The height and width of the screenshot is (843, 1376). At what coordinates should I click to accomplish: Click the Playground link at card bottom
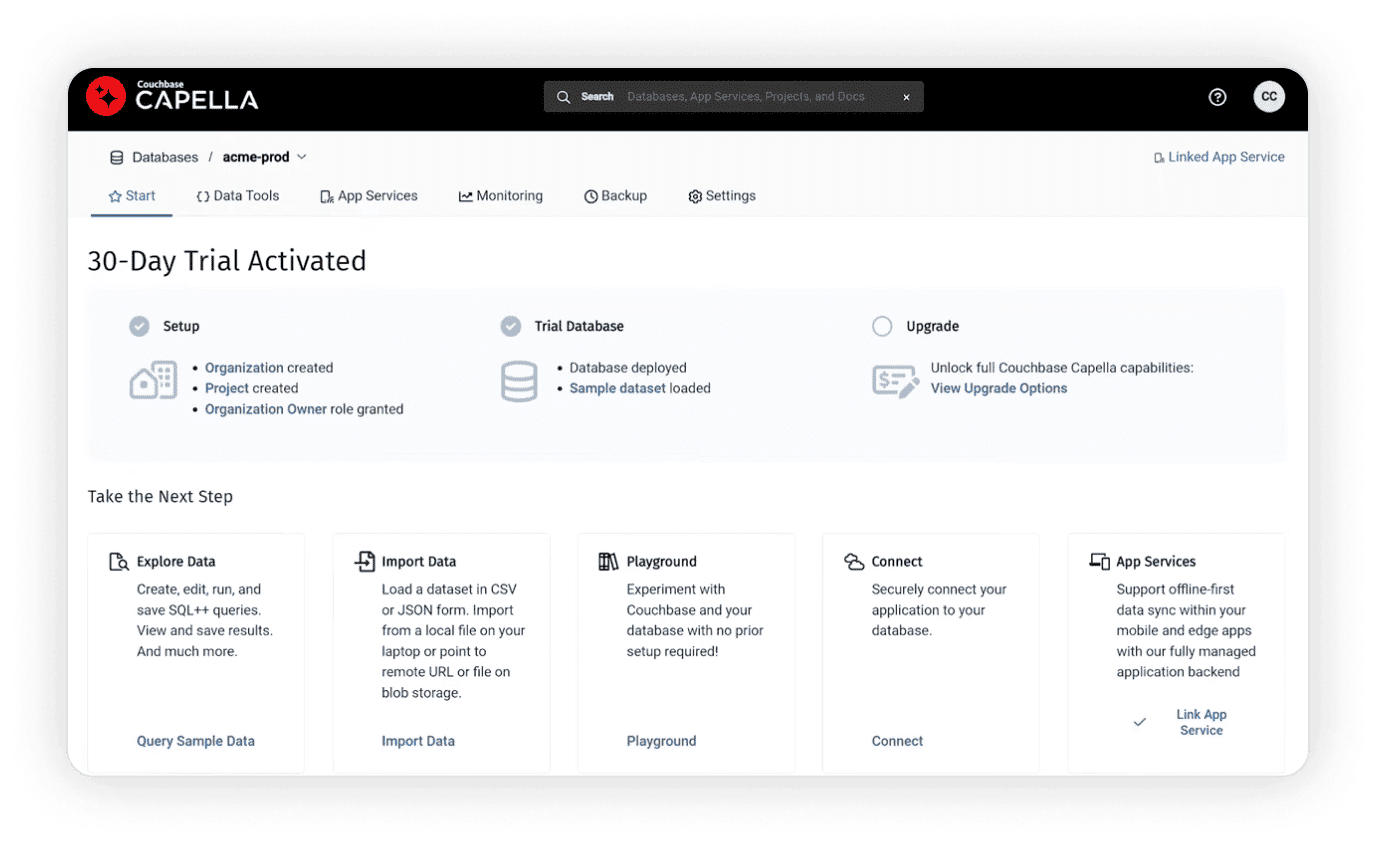click(x=661, y=741)
